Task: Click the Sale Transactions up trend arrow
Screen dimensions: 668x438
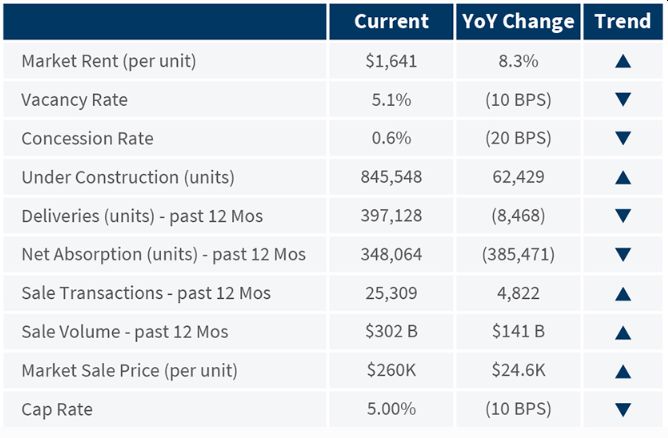Action: click(624, 293)
